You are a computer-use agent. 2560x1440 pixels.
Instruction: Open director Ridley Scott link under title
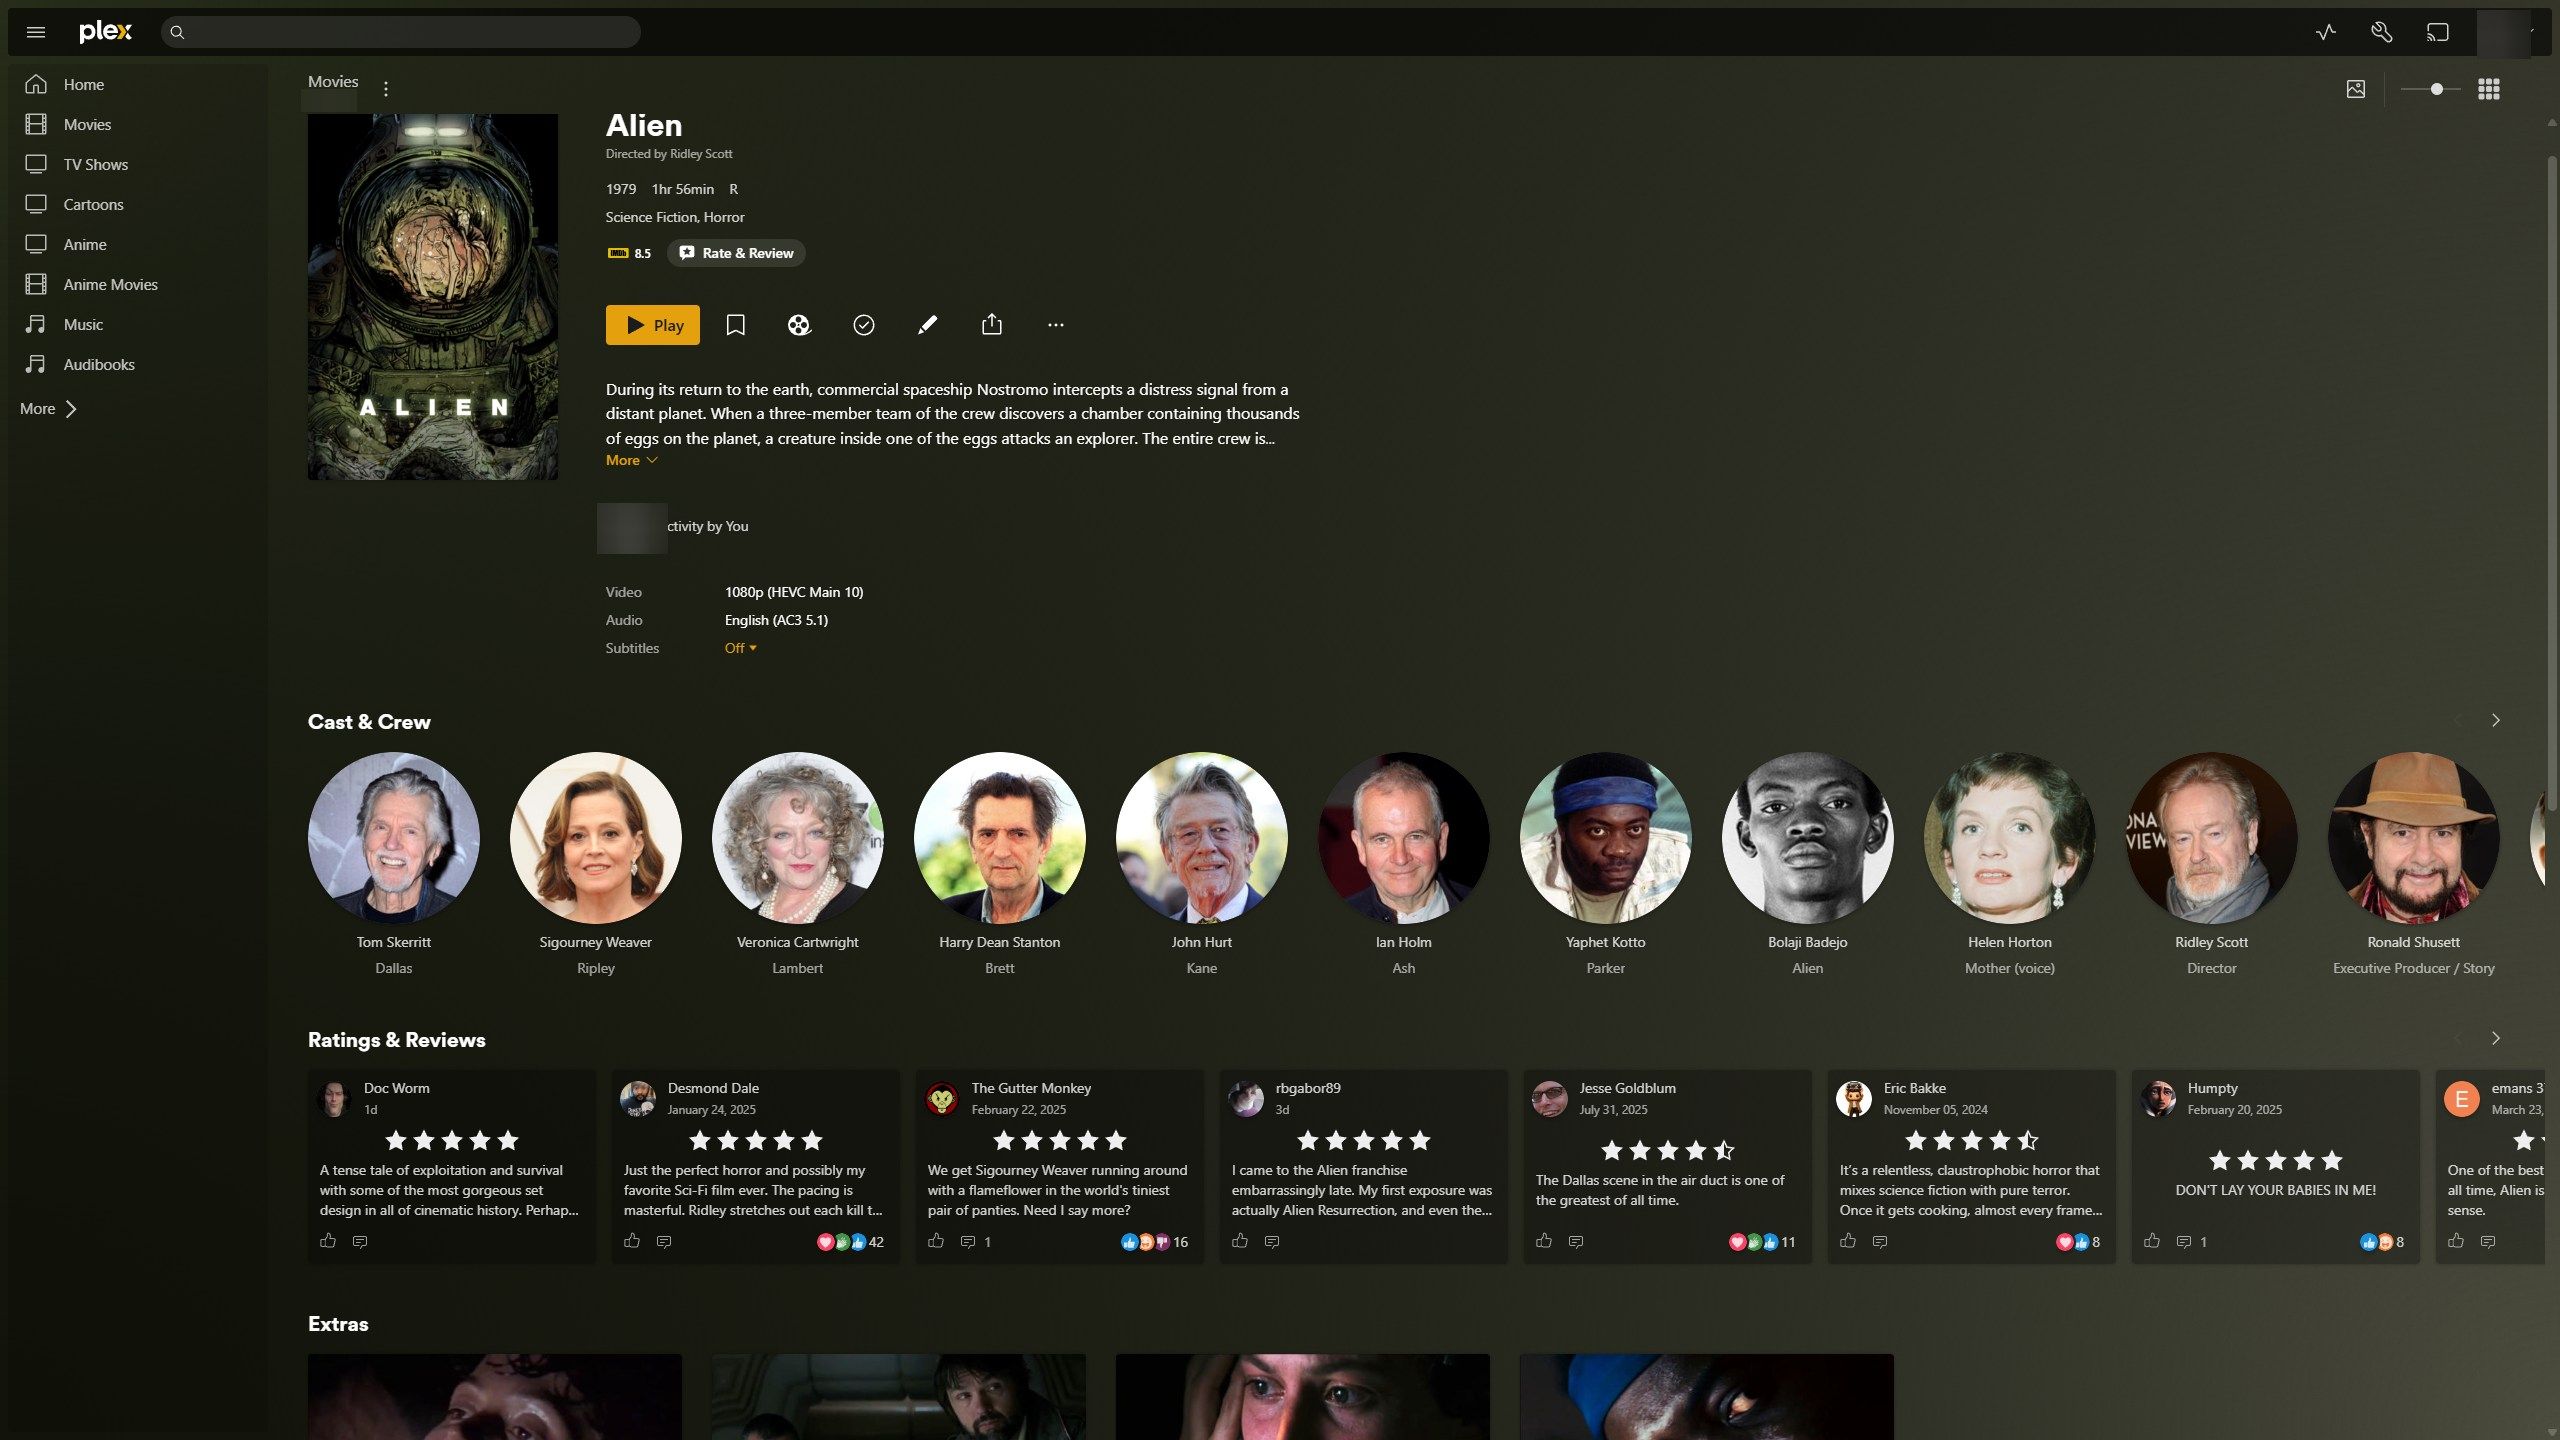pyautogui.click(x=701, y=154)
